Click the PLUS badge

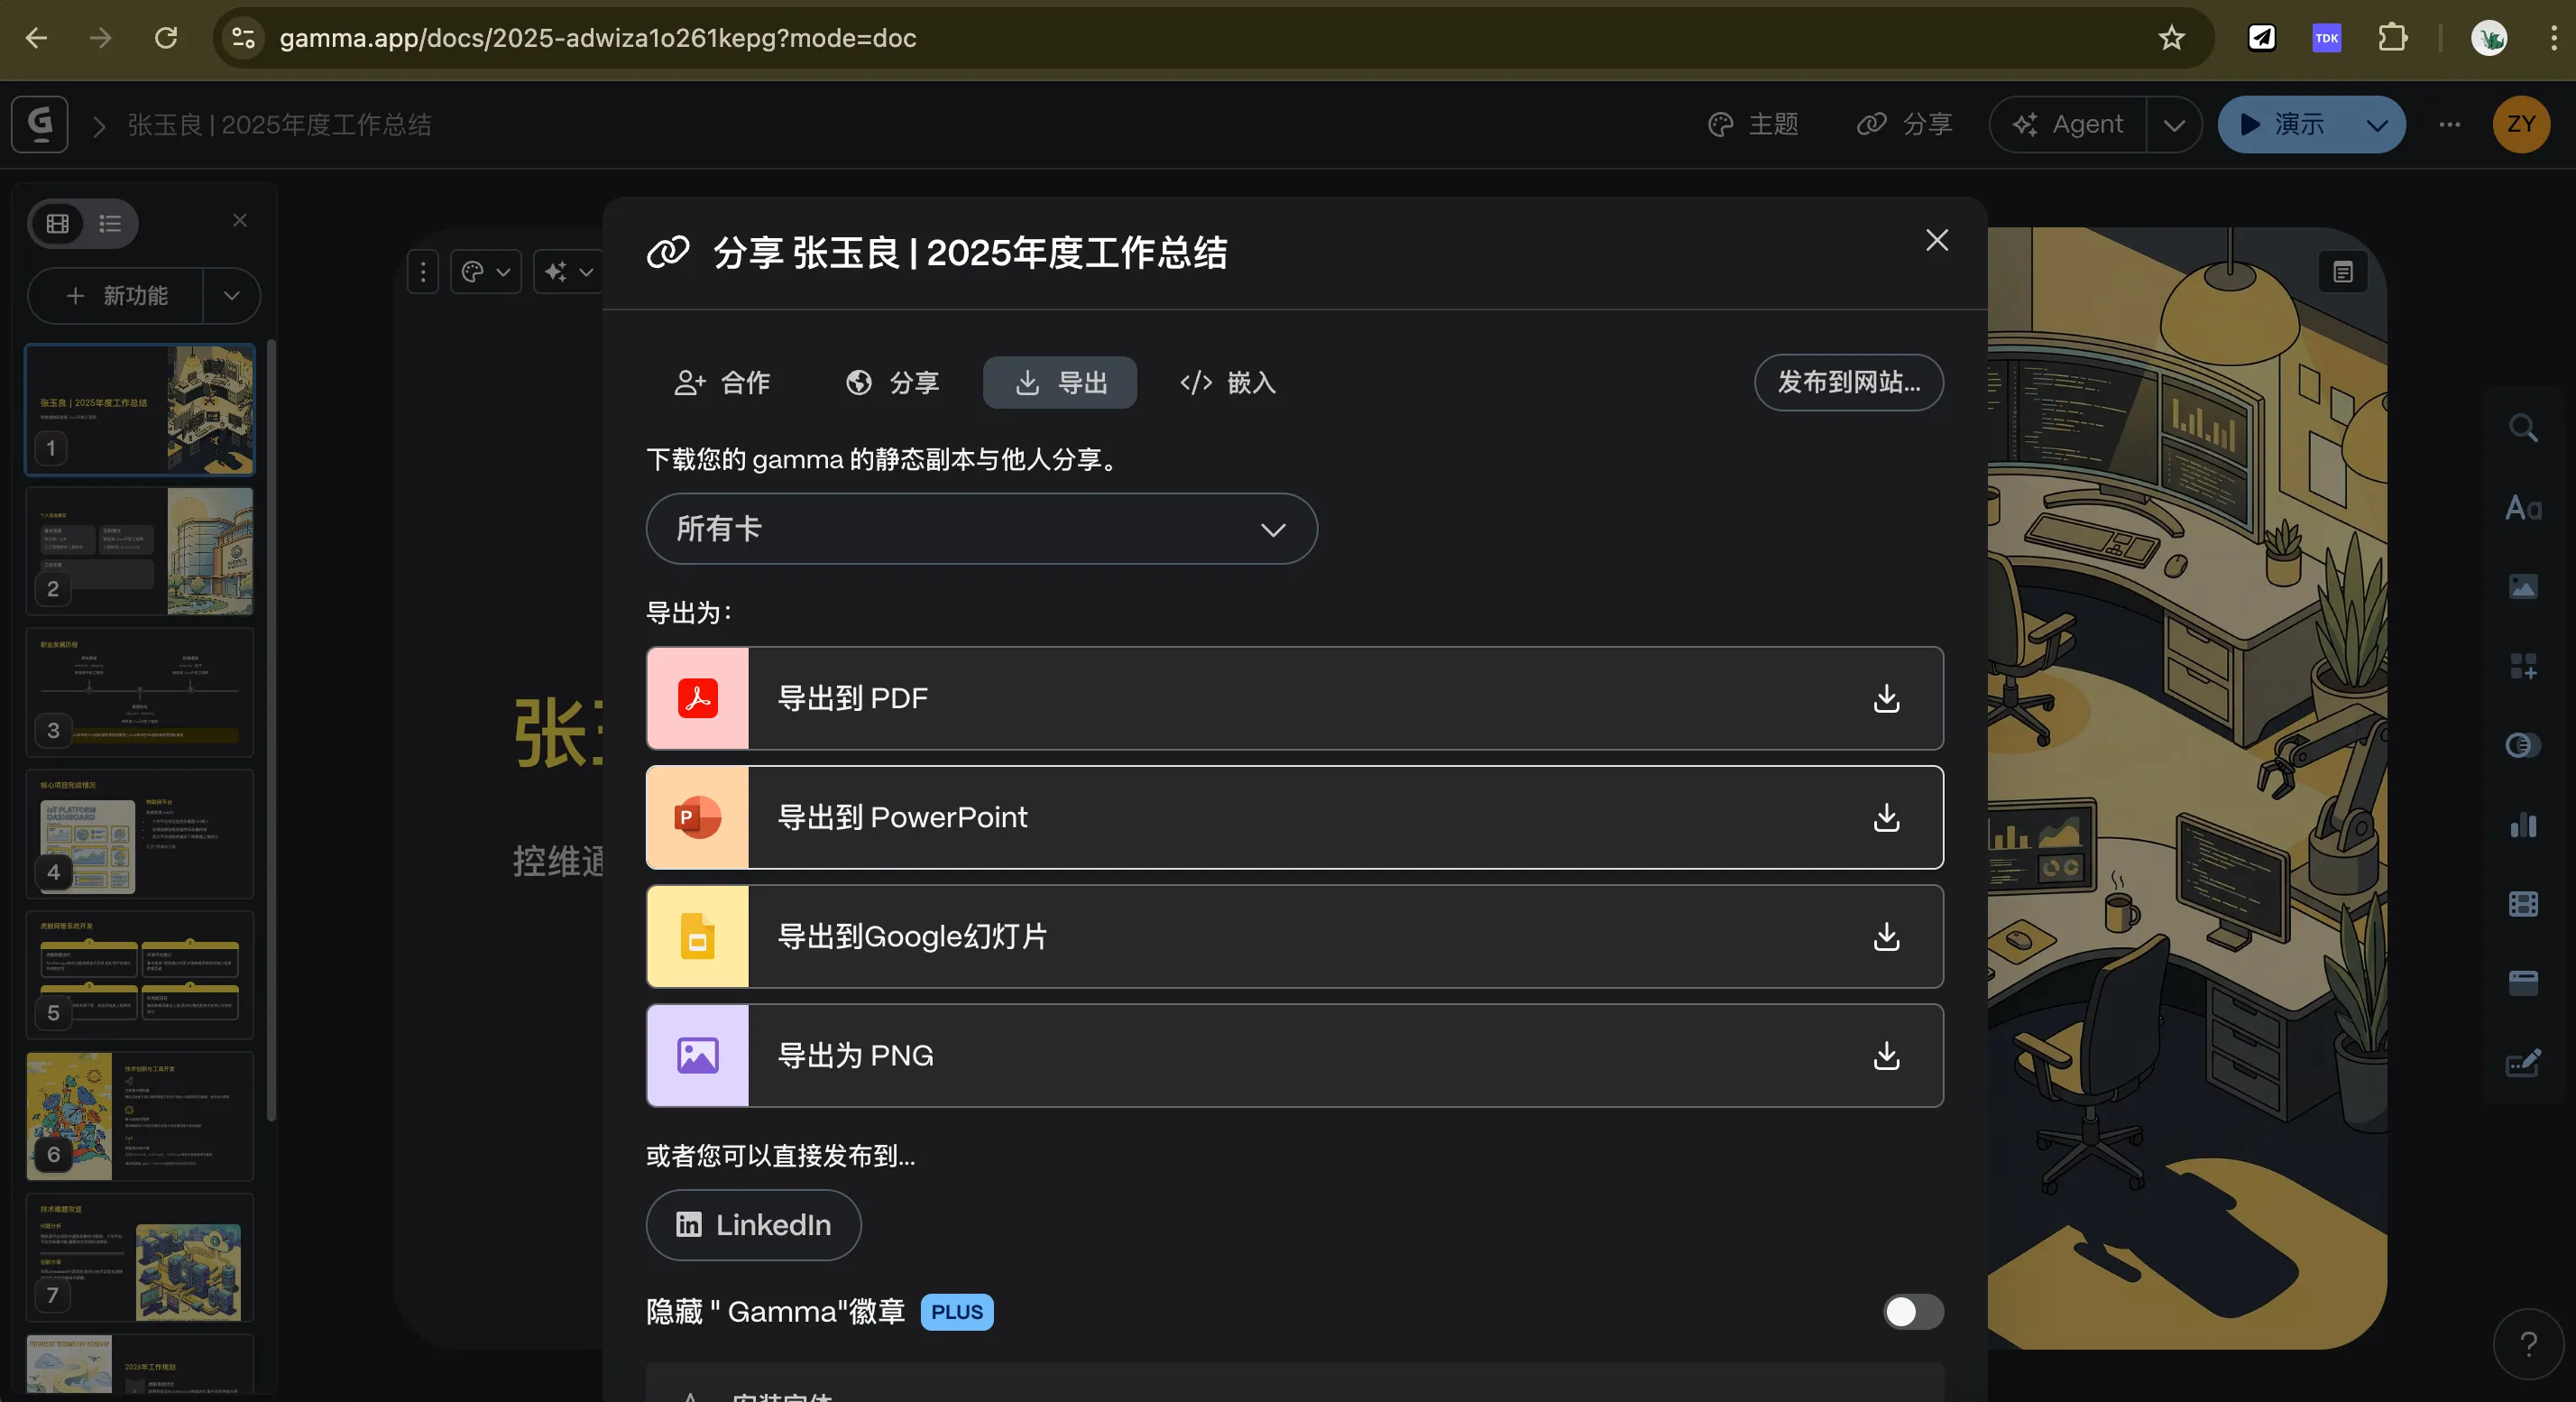coord(957,1312)
